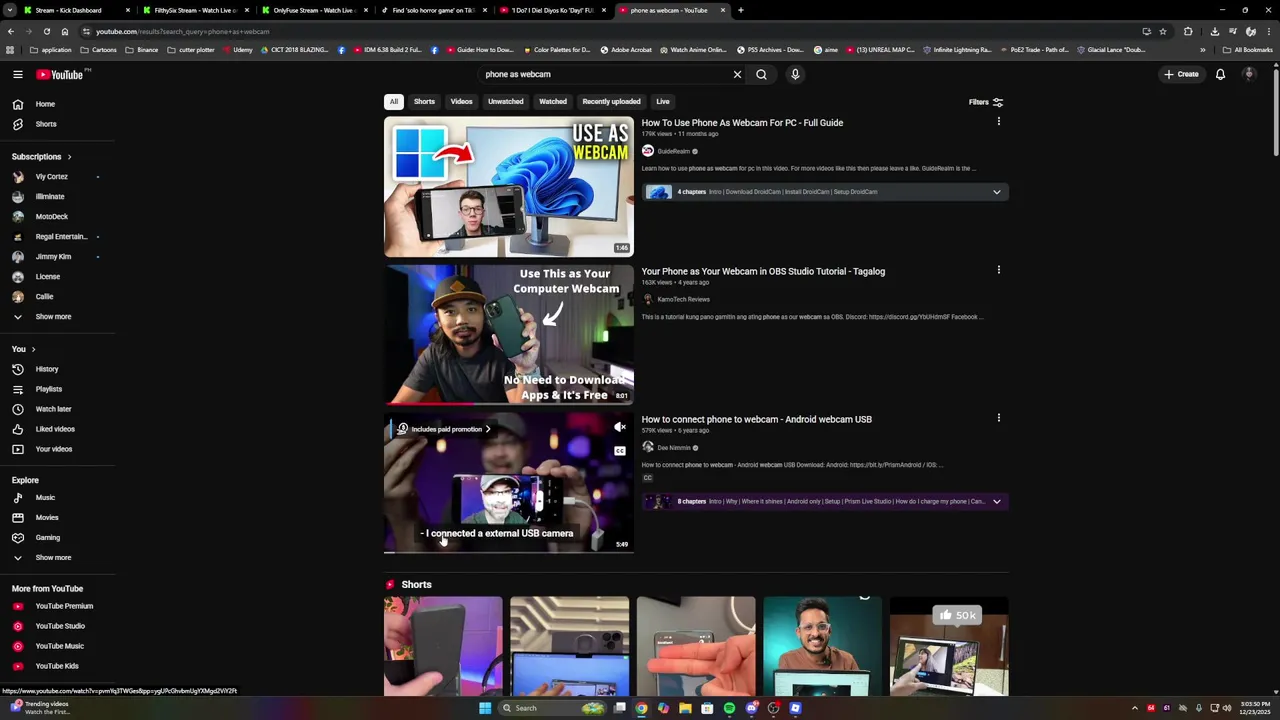The image size is (1280, 720).
Task: Open 'Includes paid promotion' notice
Action: (x=445, y=429)
